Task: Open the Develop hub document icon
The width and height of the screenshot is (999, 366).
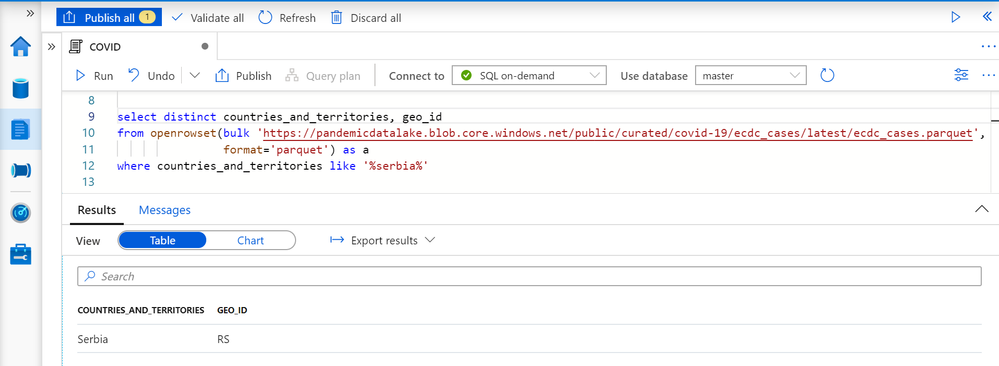Action: (x=20, y=129)
